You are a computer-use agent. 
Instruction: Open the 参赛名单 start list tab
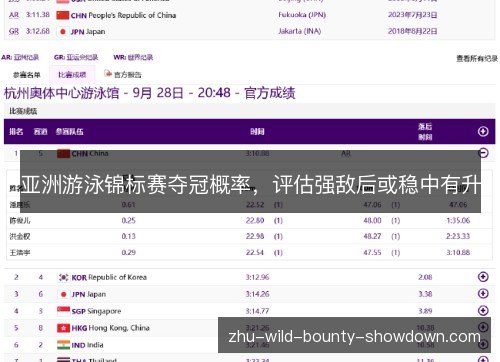pos(27,75)
